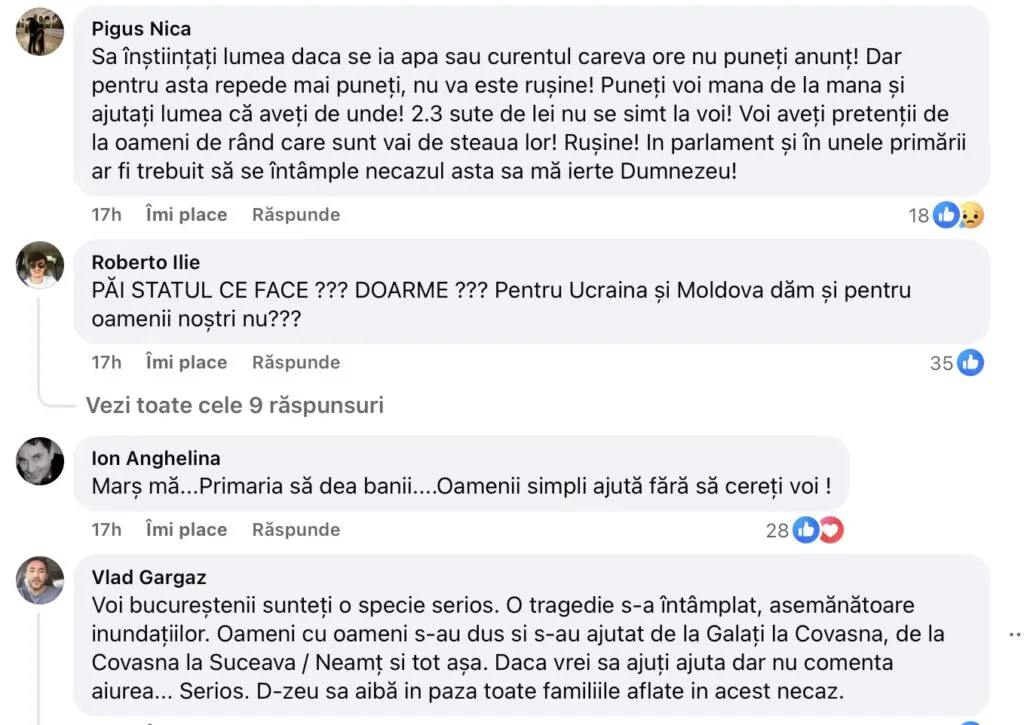Click the like reaction icon on Ion Anghelina's comment

point(806,530)
